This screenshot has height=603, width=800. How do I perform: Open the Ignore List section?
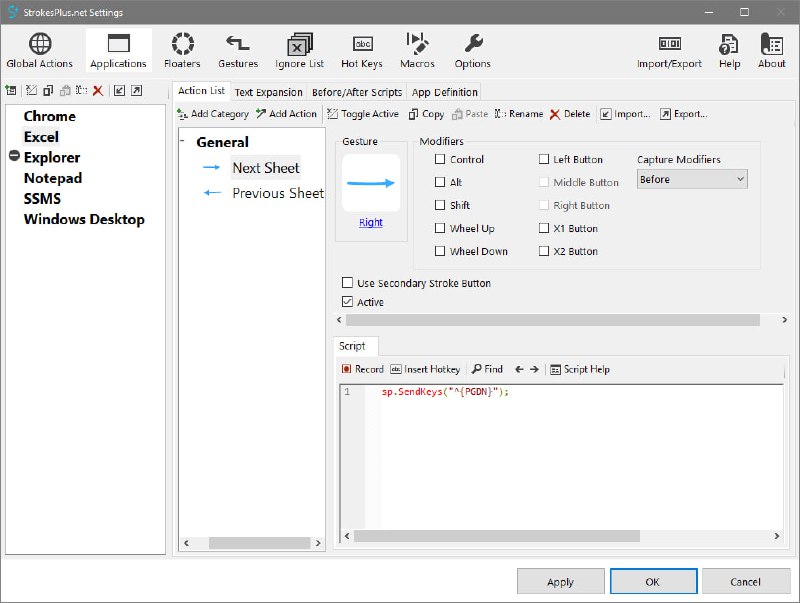point(299,51)
